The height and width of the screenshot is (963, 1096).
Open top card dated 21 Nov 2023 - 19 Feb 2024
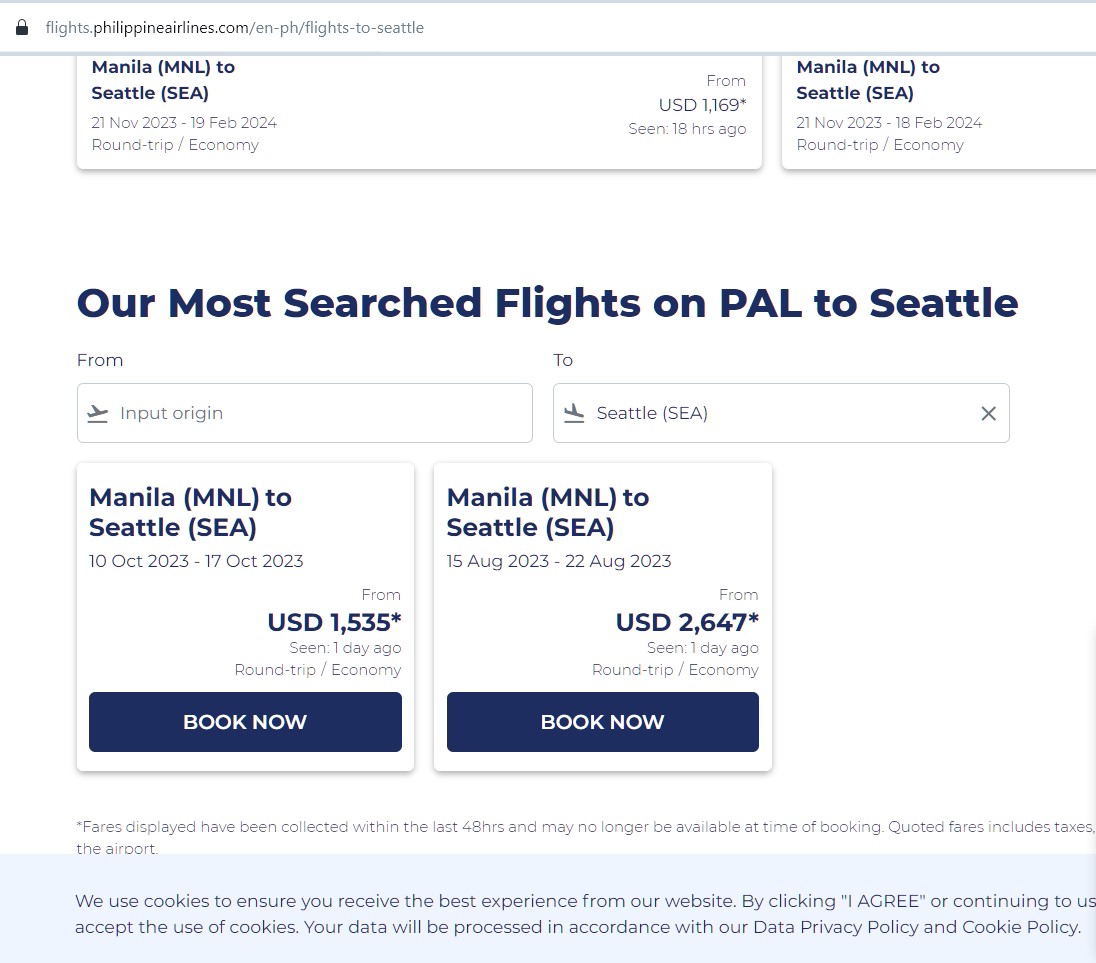pos(184,123)
